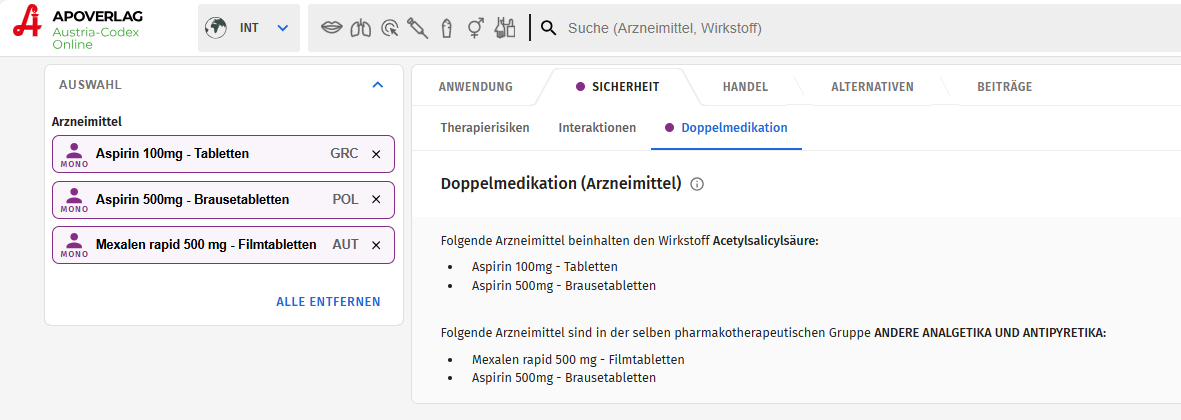Screen dimensions: 1181x420
Task: Show the Therapierisiken sub-tab
Action: tap(485, 127)
